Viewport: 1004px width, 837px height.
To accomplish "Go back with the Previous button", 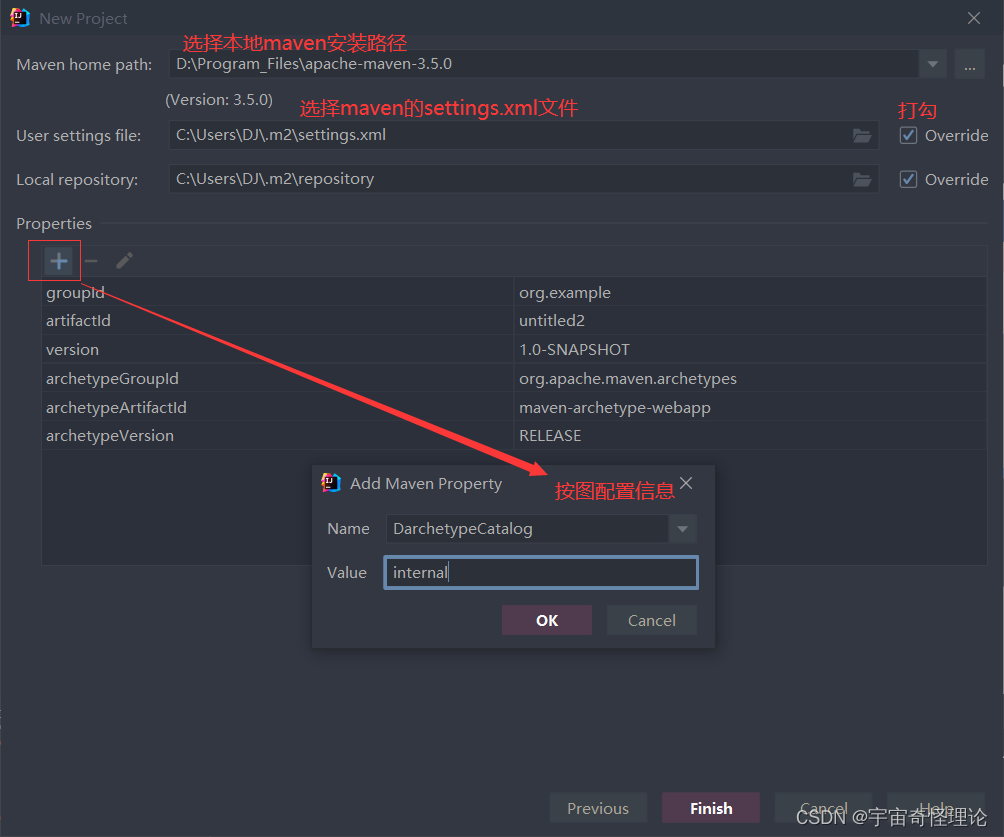I will pyautogui.click(x=598, y=808).
